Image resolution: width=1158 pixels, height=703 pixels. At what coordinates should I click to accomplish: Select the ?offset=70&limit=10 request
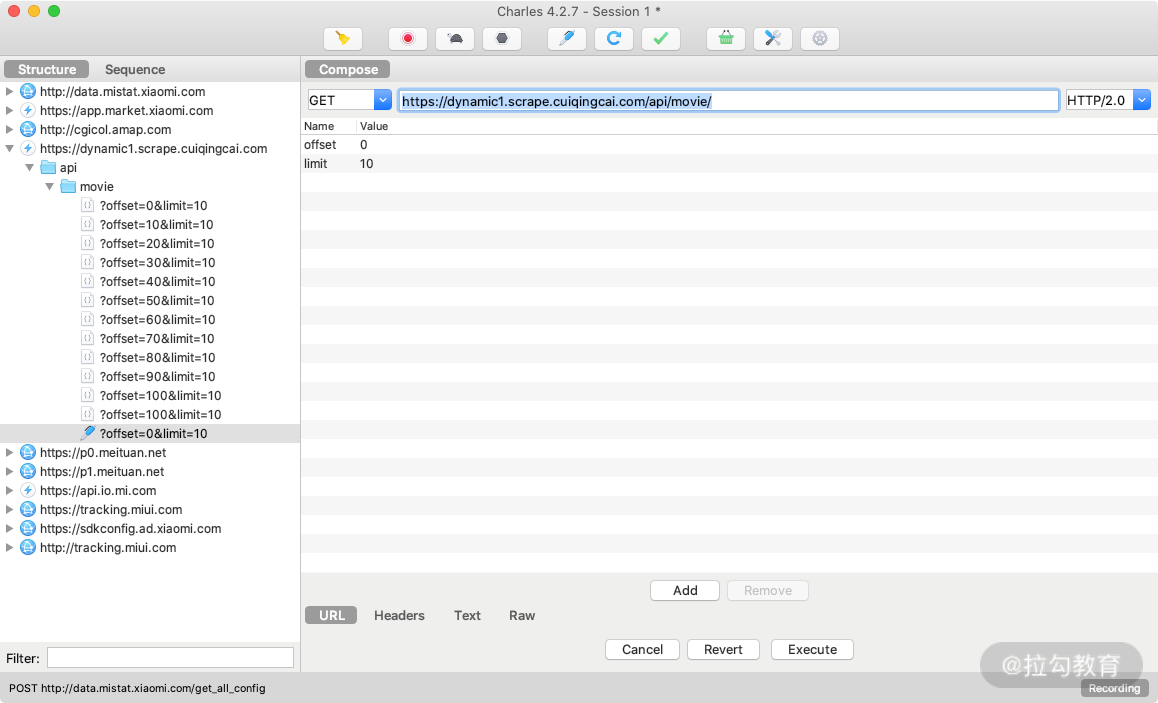click(157, 339)
